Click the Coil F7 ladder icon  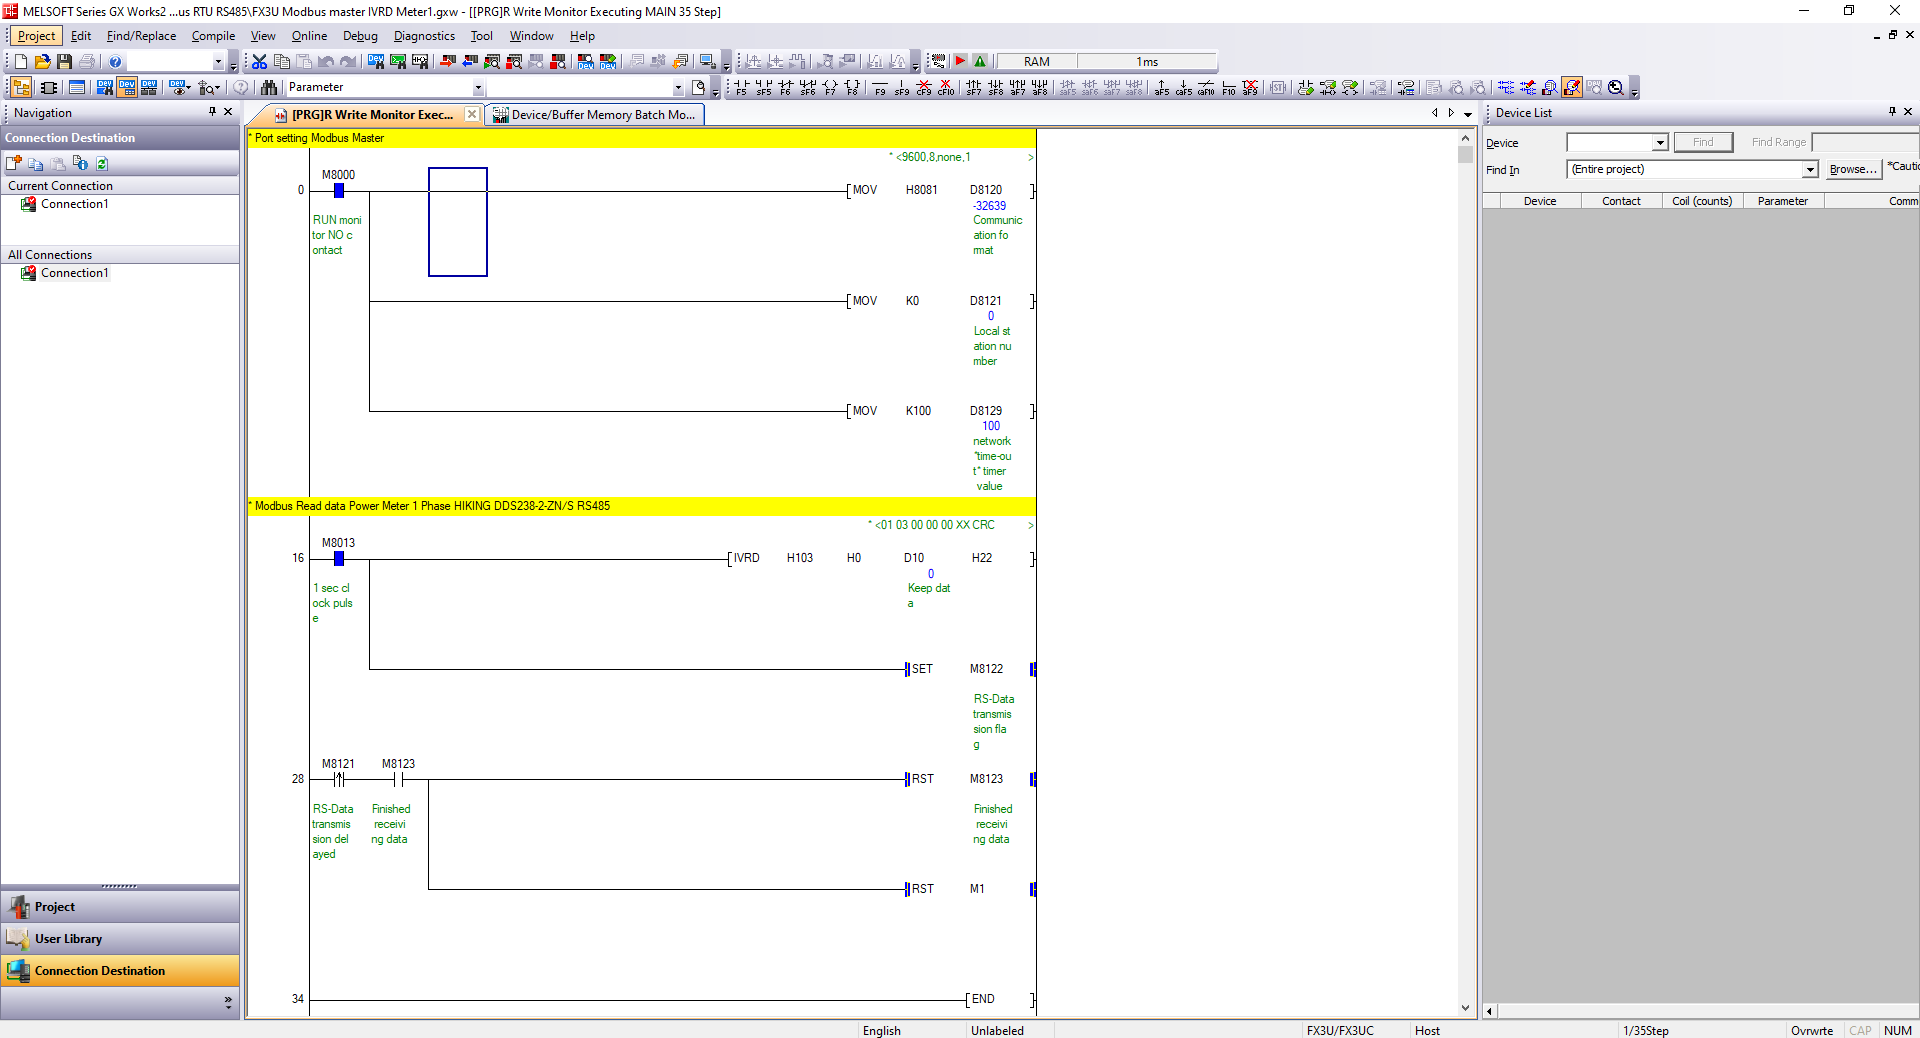click(x=829, y=88)
